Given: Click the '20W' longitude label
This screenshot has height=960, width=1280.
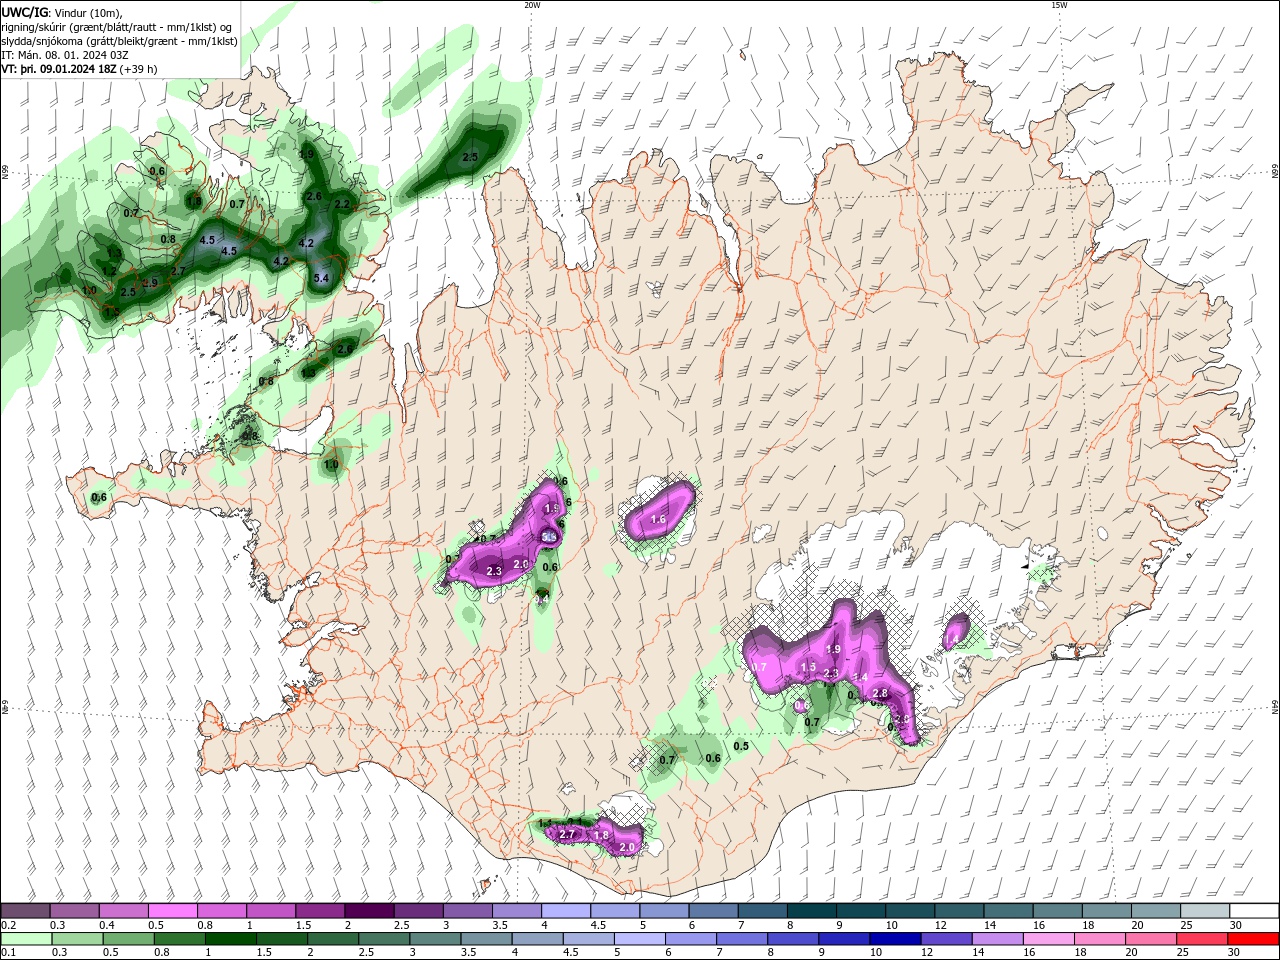Looking at the screenshot, I should coord(532,5).
